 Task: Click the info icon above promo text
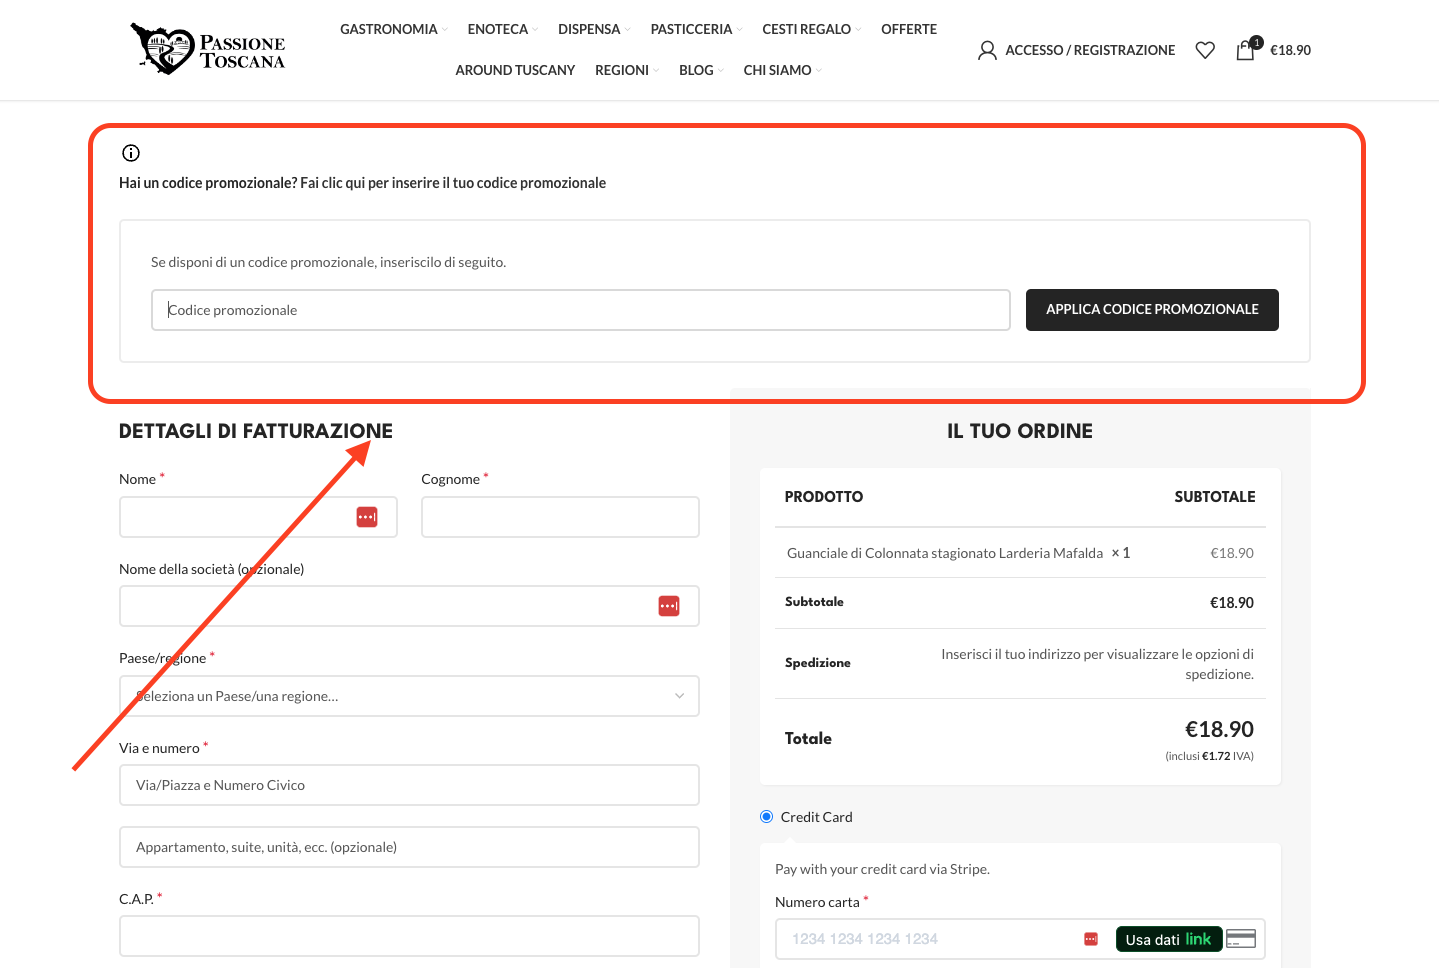[x=131, y=153]
